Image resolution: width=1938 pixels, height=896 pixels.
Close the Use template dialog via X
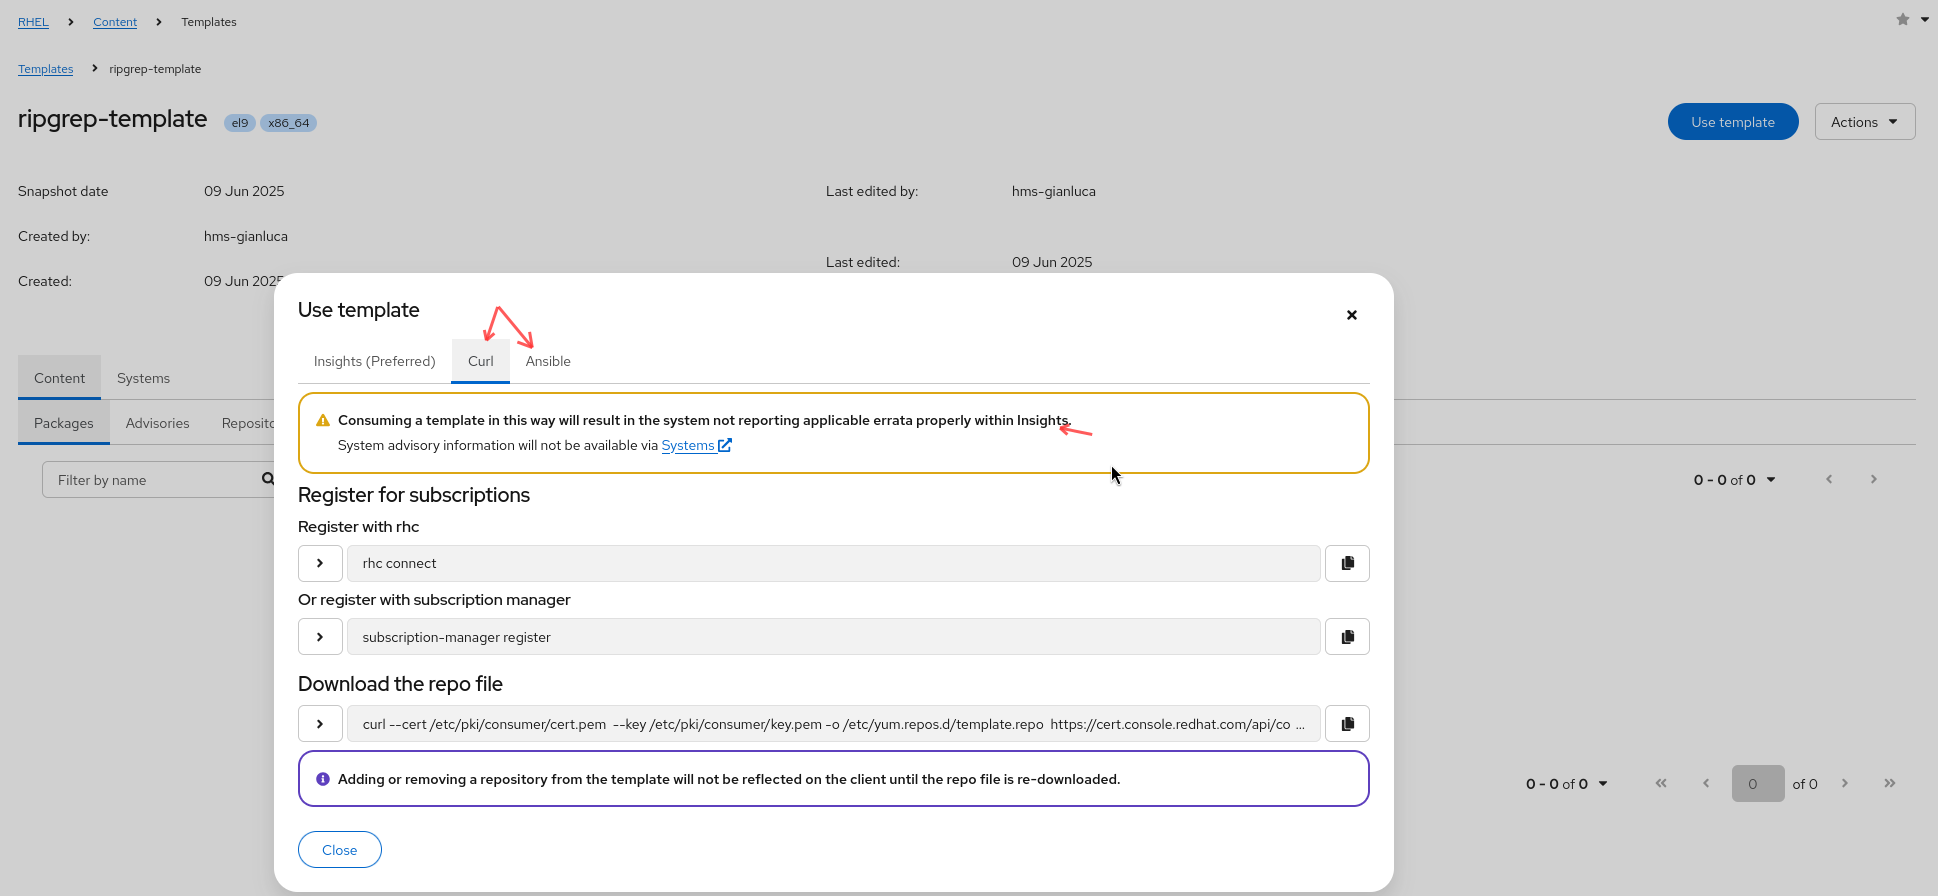[x=1351, y=315]
